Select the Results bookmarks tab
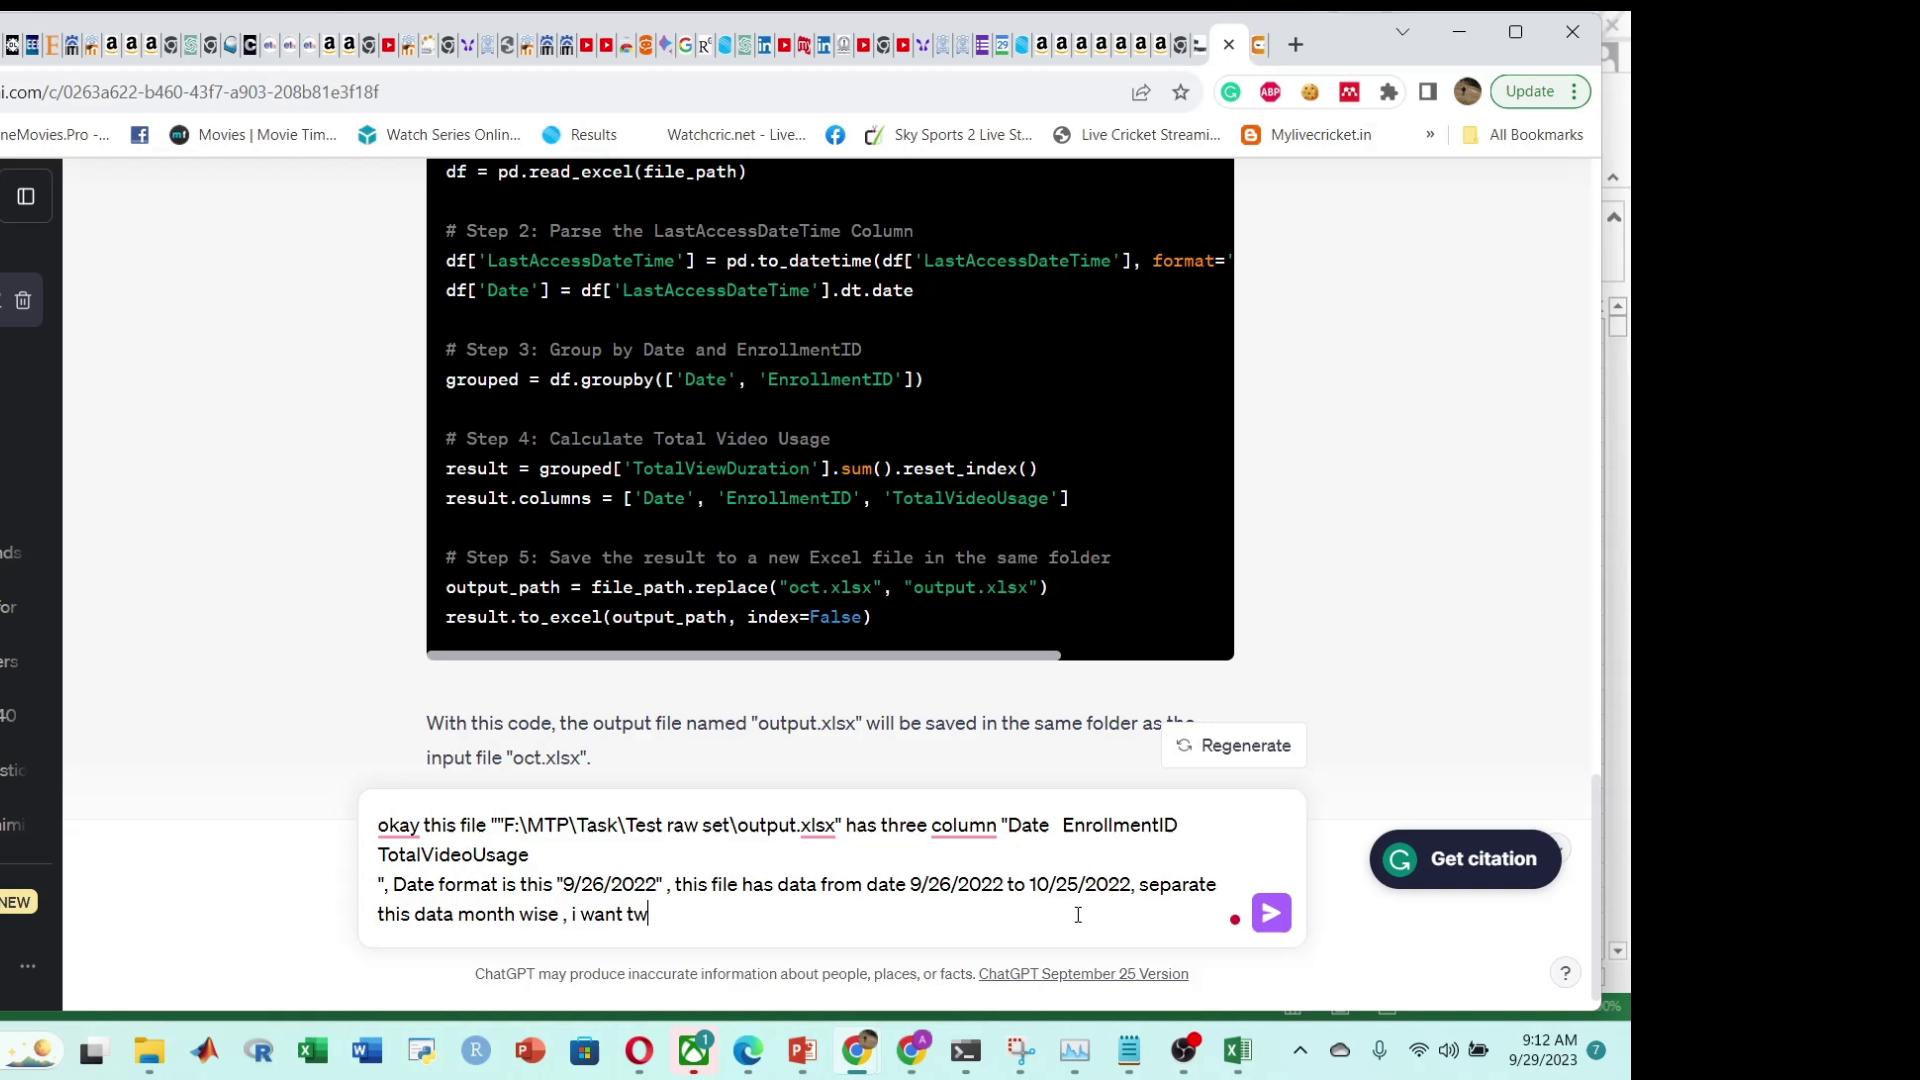This screenshot has height=1080, width=1920. [593, 135]
